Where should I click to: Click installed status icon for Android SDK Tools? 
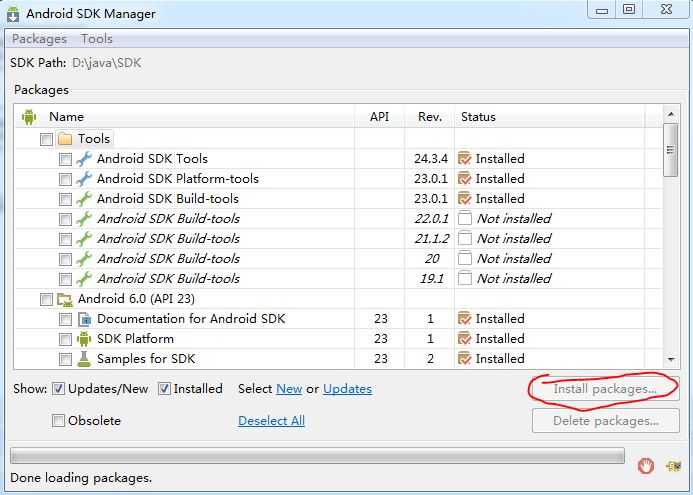click(465, 159)
